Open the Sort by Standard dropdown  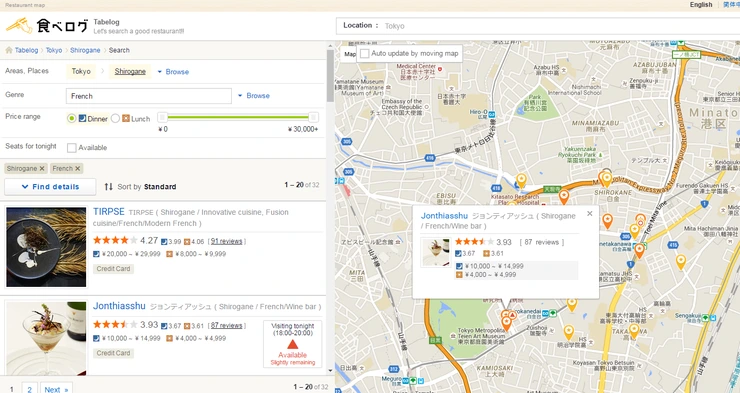[x=147, y=187]
